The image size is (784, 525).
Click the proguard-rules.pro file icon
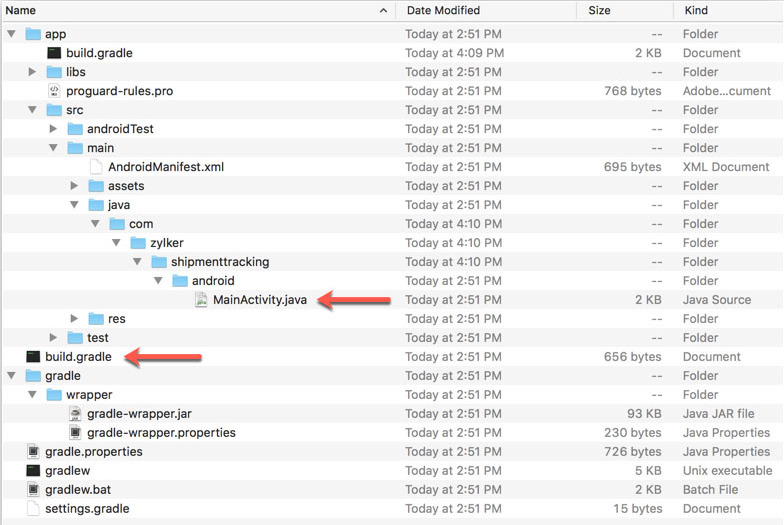point(54,91)
